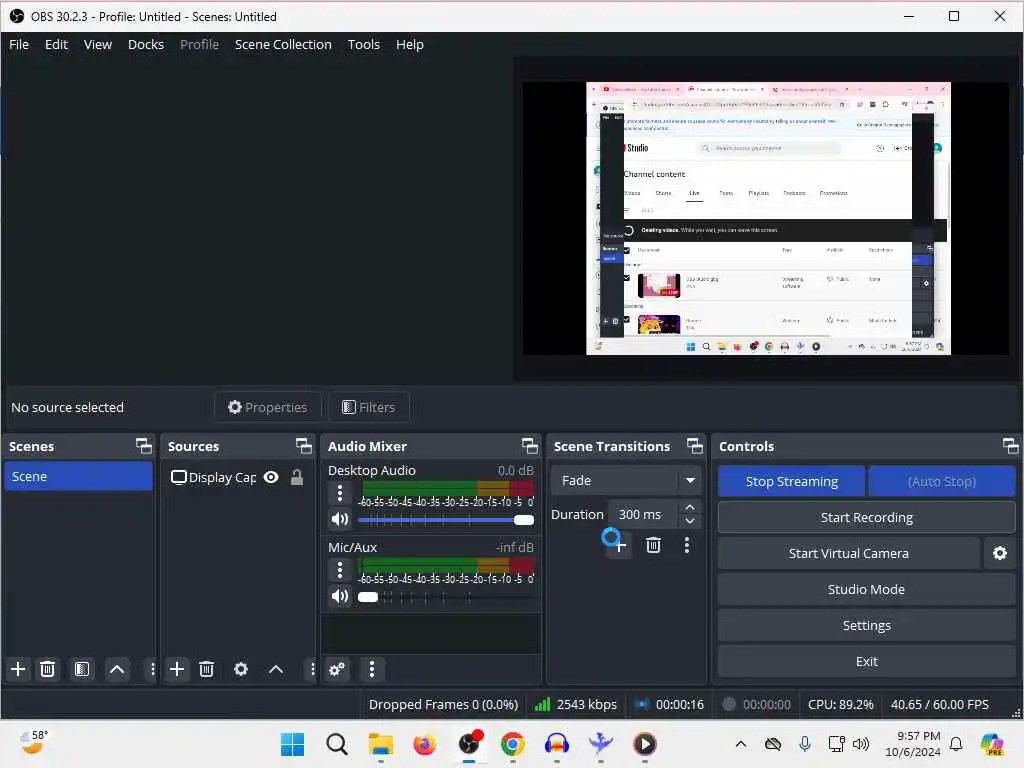Open the Edit menu
Viewport: 1024px width, 768px height.
tap(56, 44)
